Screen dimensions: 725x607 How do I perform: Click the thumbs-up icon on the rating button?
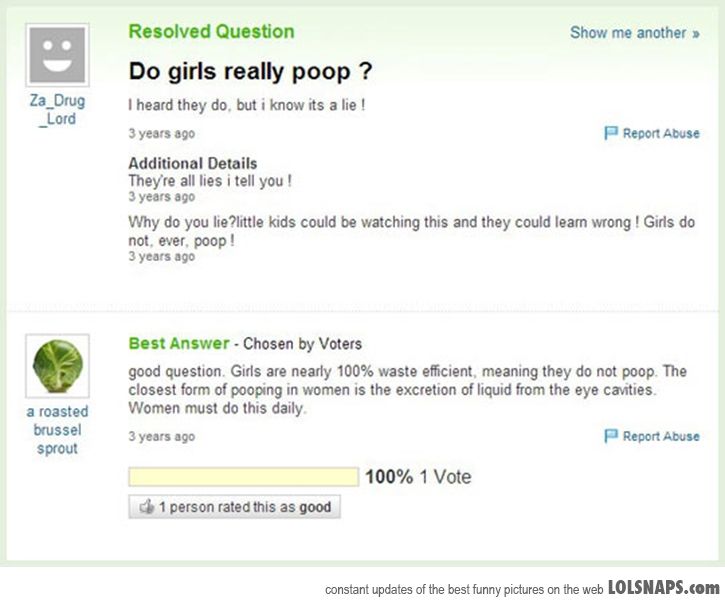[x=144, y=507]
